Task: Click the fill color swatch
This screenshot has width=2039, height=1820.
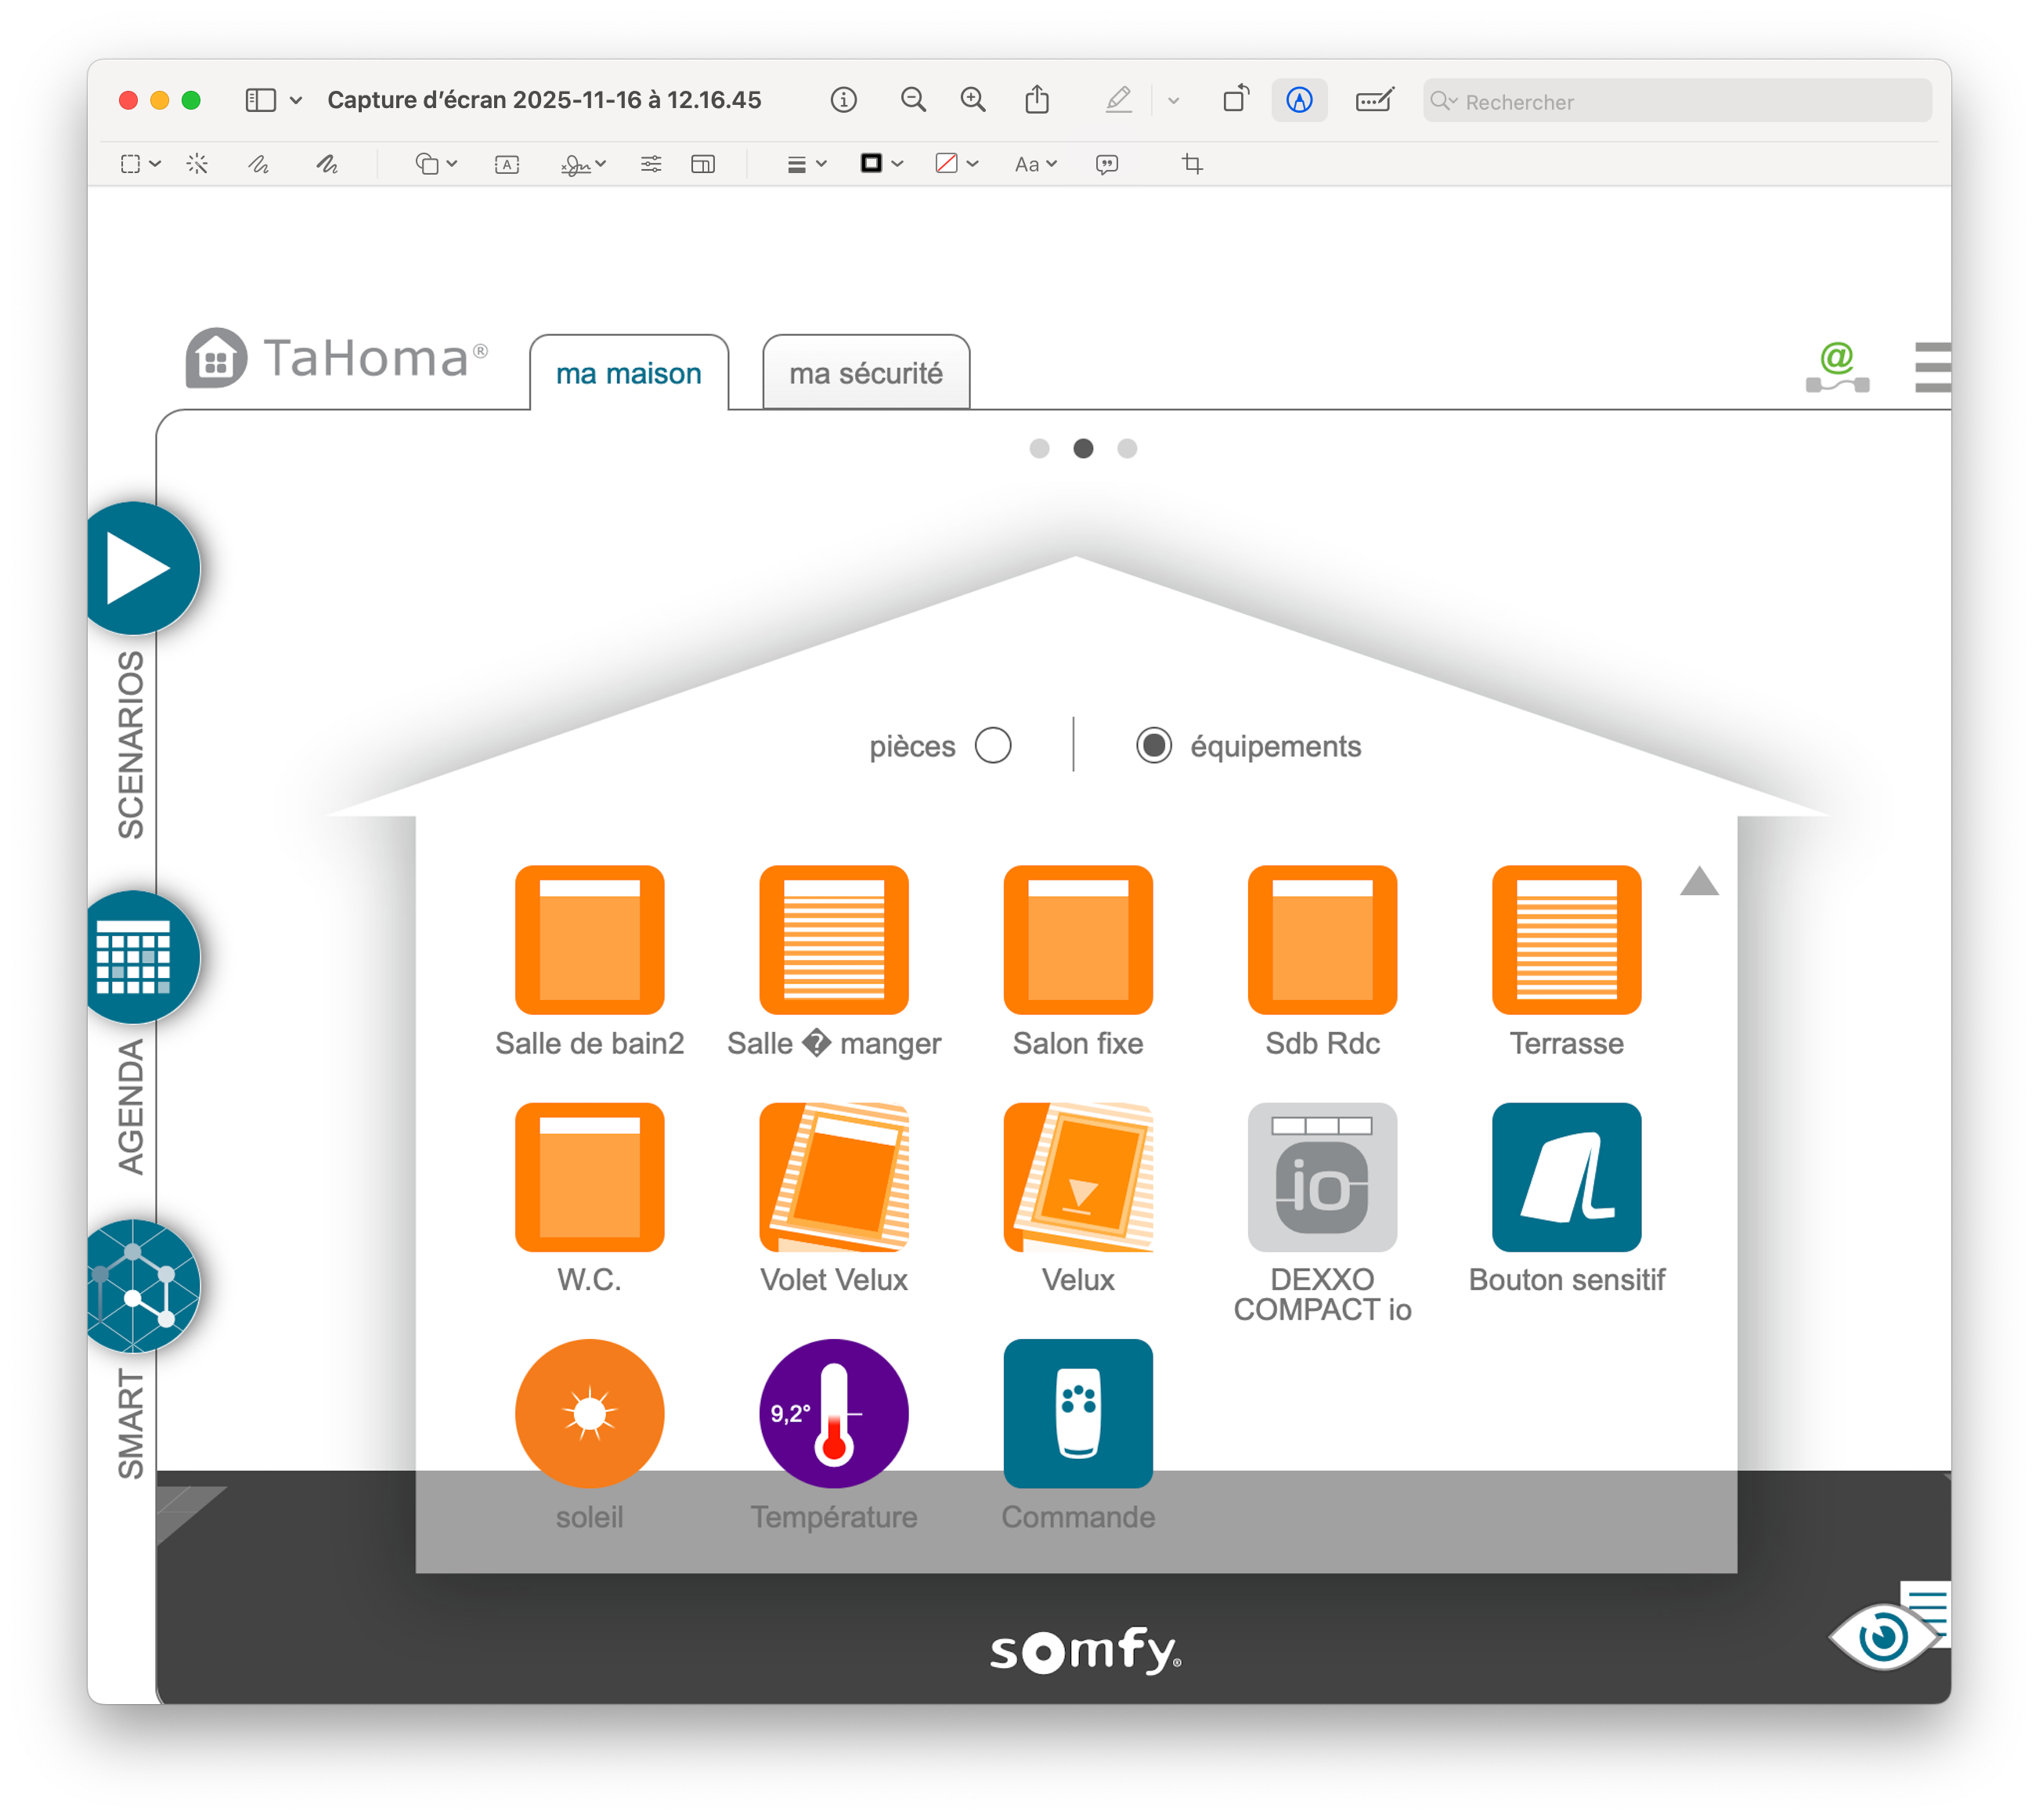Action: click(946, 164)
